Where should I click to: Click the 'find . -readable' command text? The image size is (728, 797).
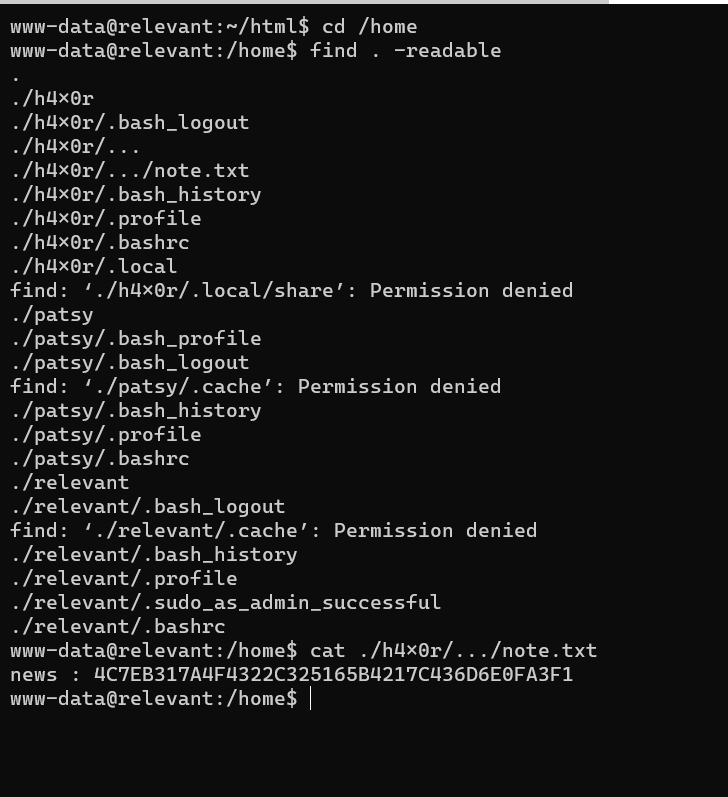point(405,51)
